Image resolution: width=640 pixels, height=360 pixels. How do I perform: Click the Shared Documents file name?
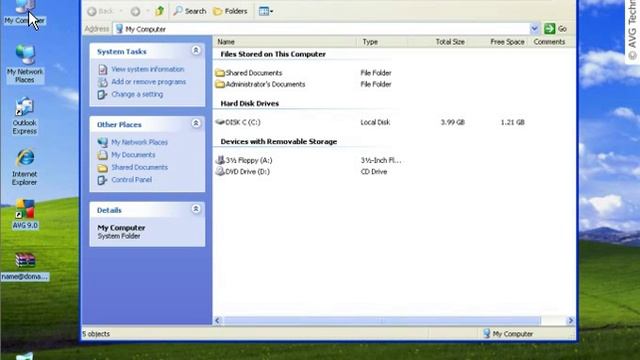pyautogui.click(x=253, y=73)
